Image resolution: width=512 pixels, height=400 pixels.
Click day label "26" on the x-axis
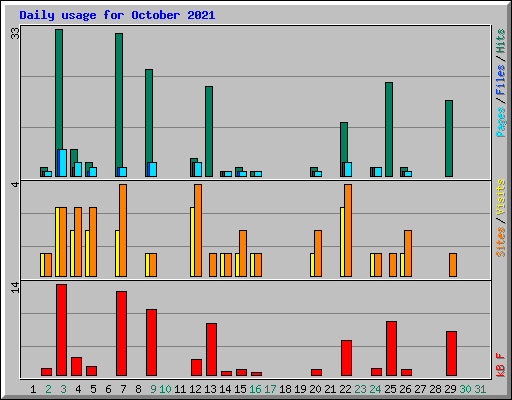(405, 389)
